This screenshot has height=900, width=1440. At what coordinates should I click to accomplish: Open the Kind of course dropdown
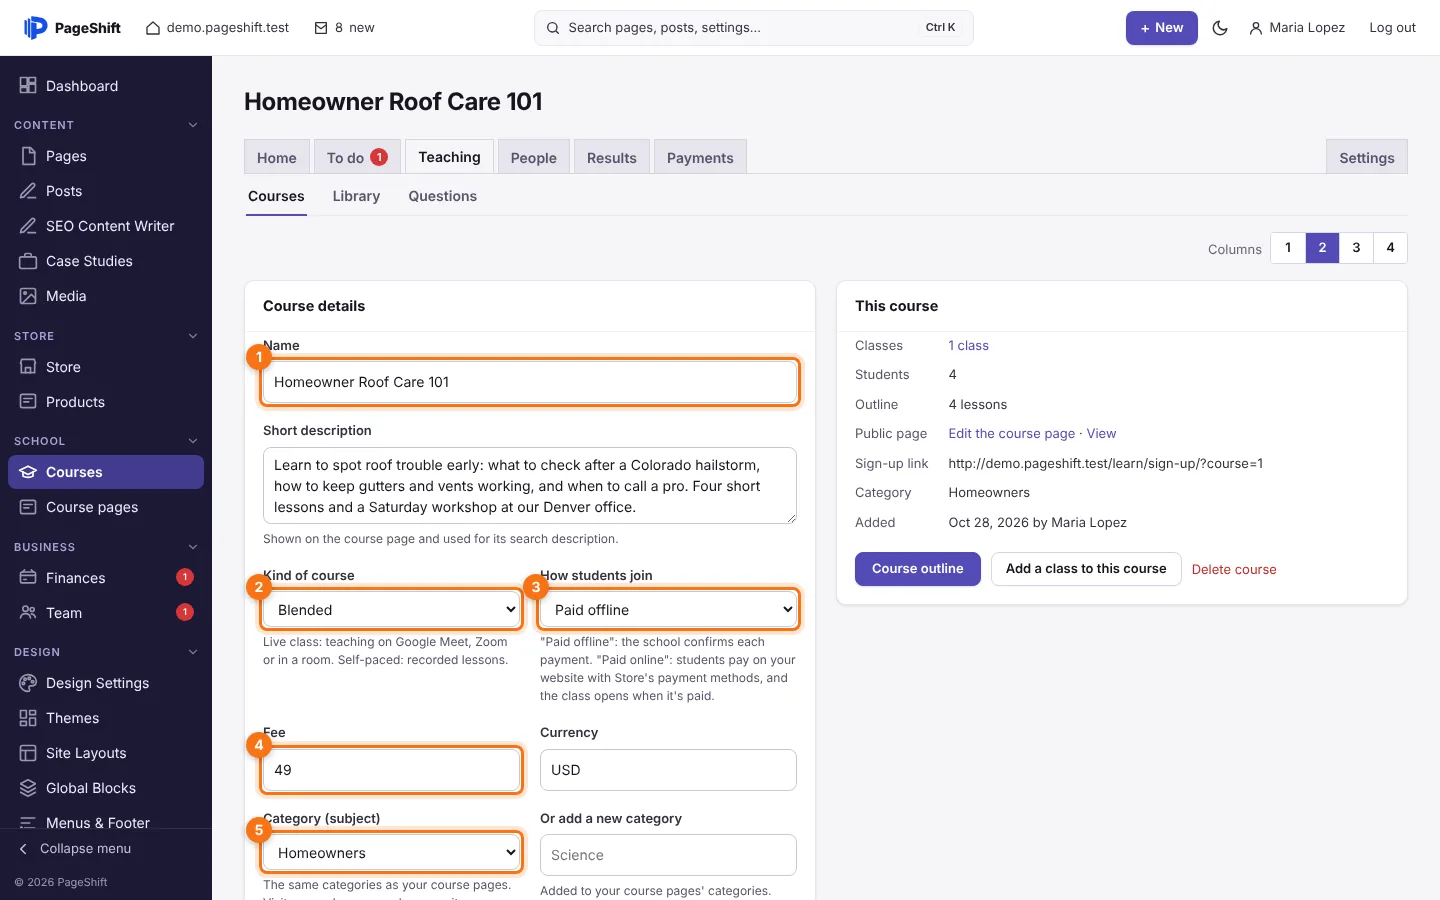(392, 610)
